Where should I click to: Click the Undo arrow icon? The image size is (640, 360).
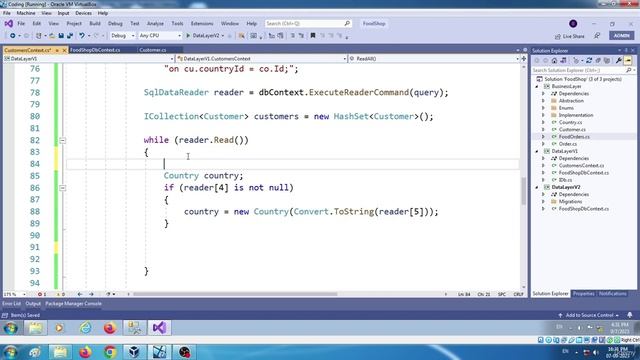(x=82, y=36)
